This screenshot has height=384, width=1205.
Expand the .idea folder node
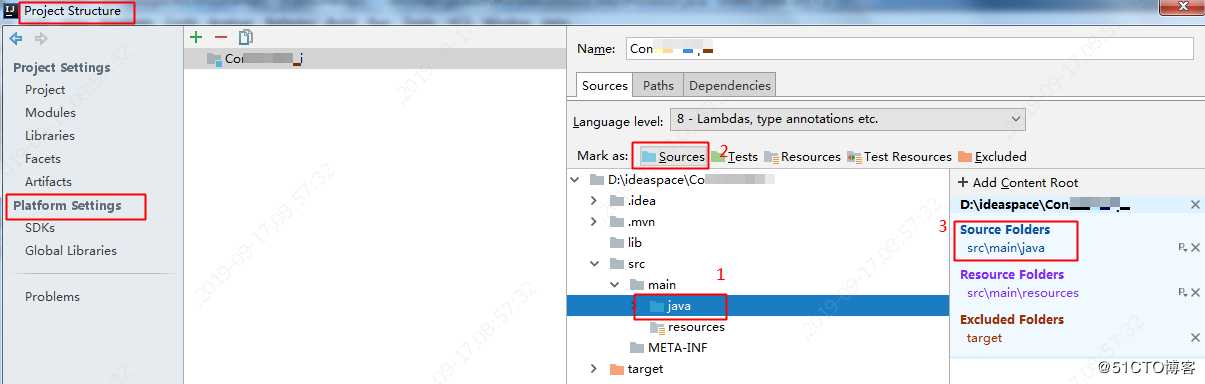[x=593, y=200]
